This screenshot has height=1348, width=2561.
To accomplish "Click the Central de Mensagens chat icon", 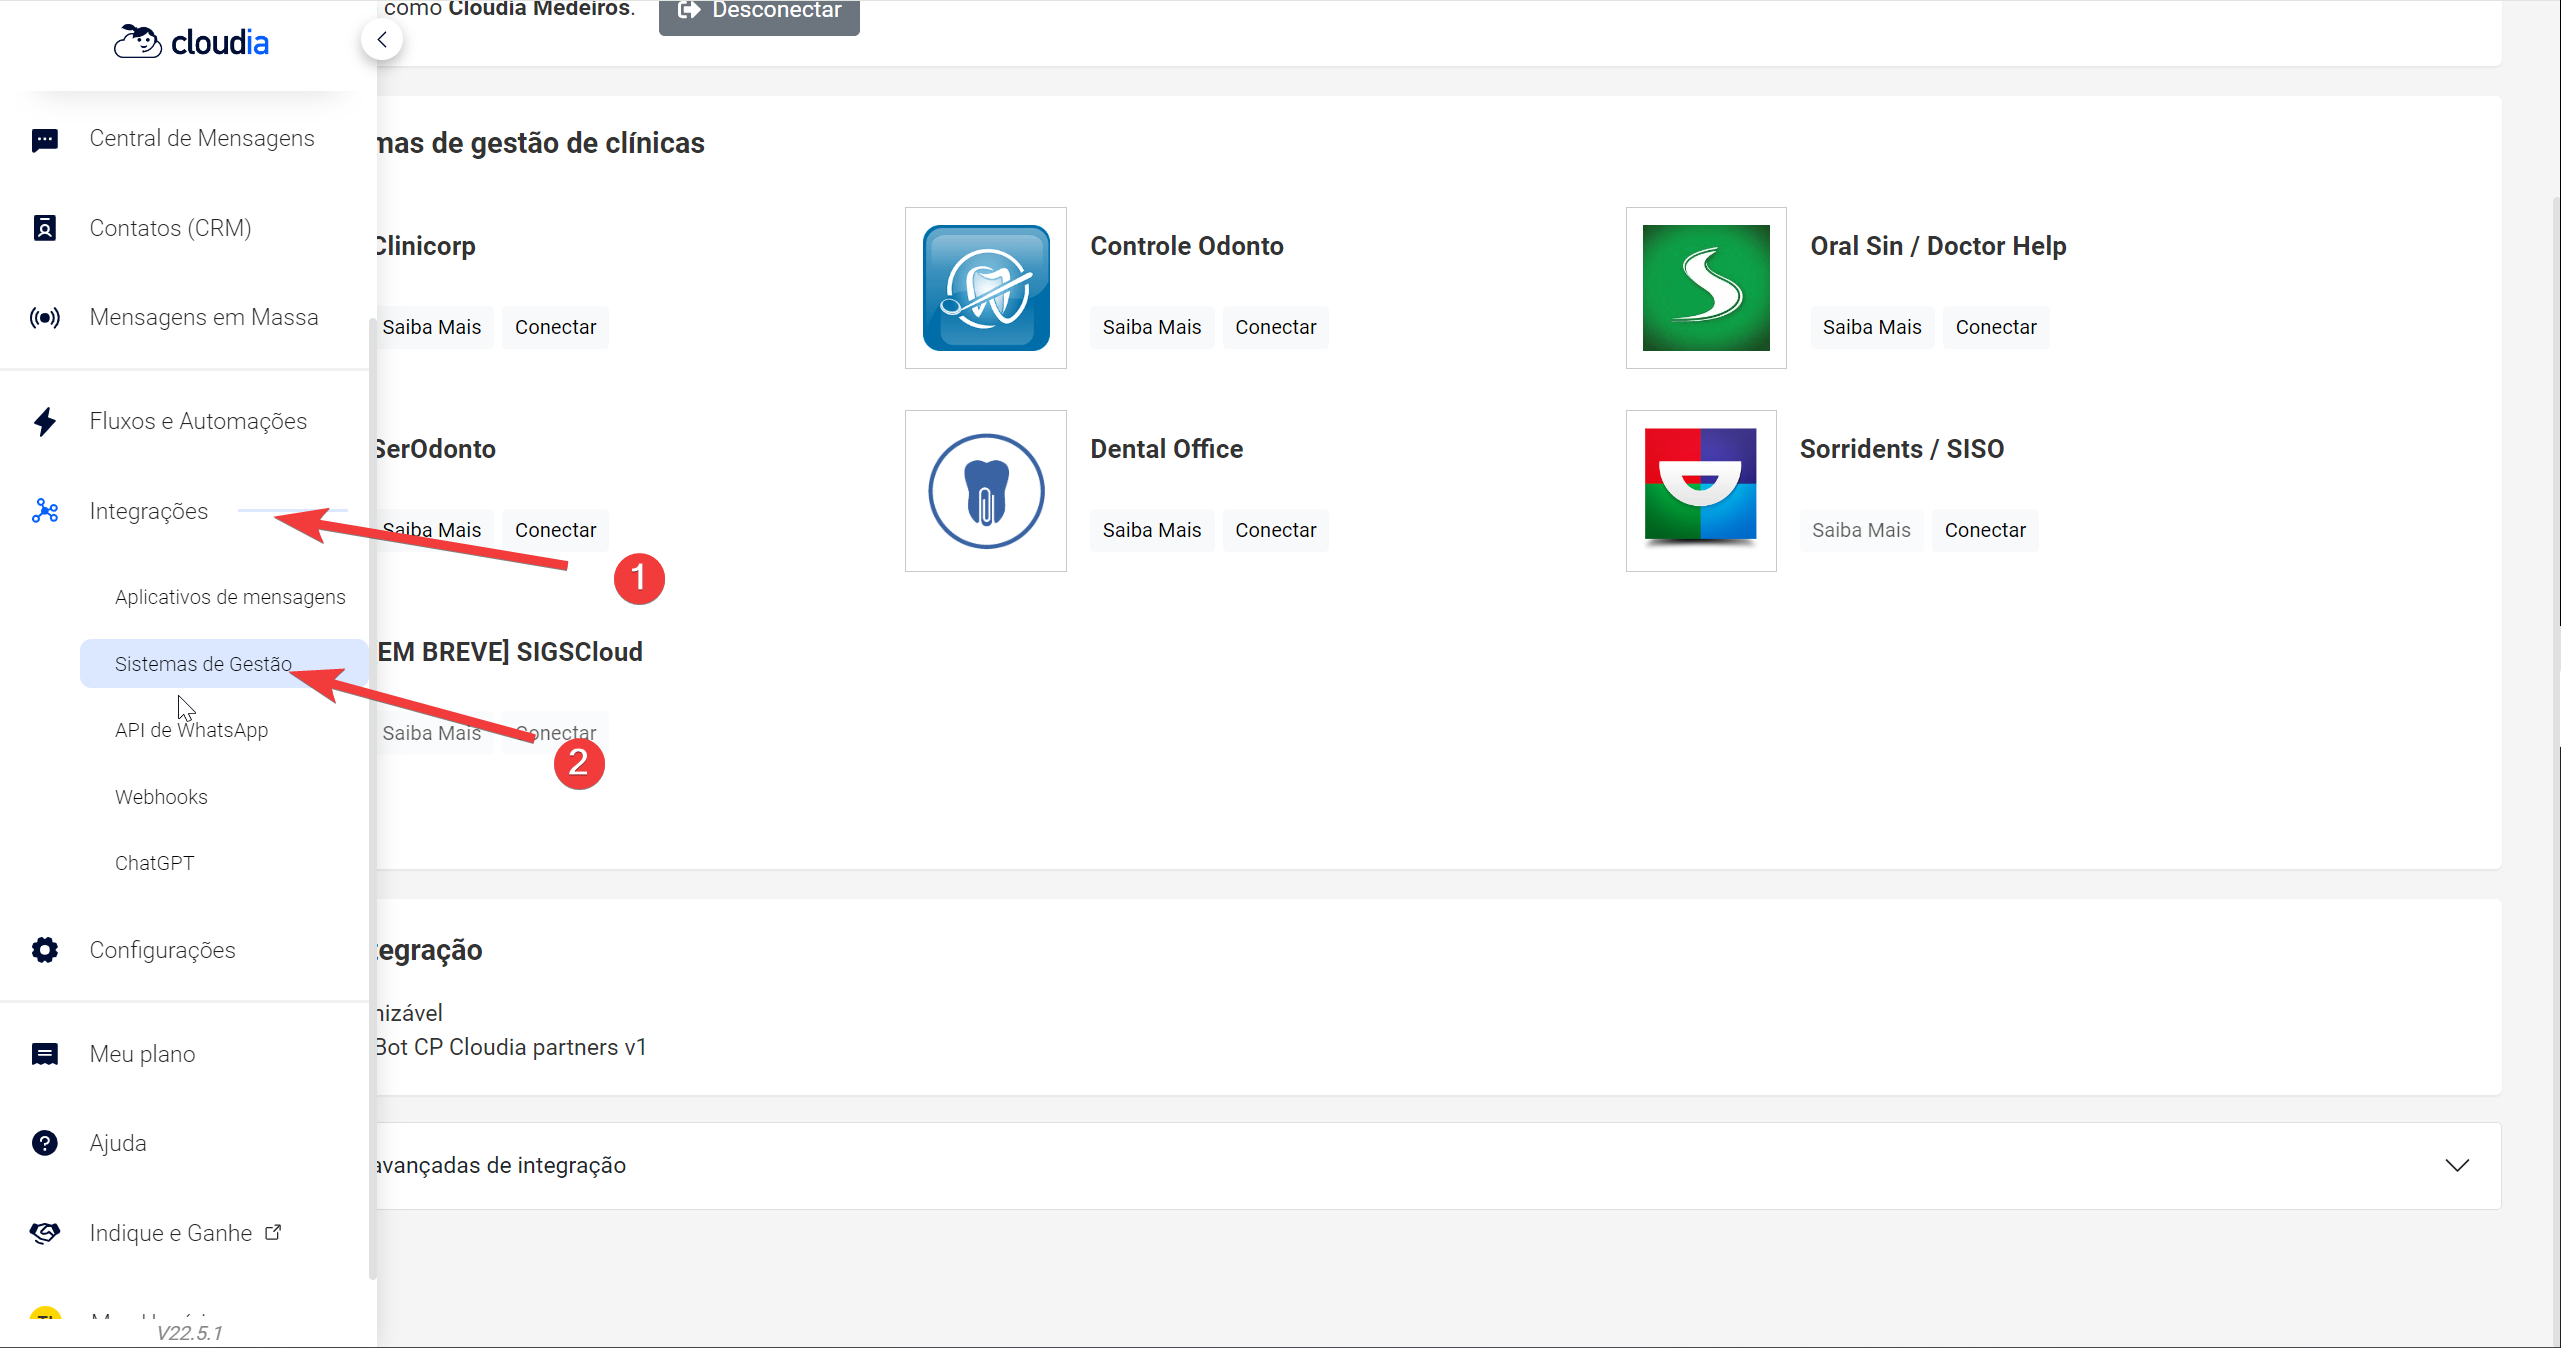I will tap(45, 139).
